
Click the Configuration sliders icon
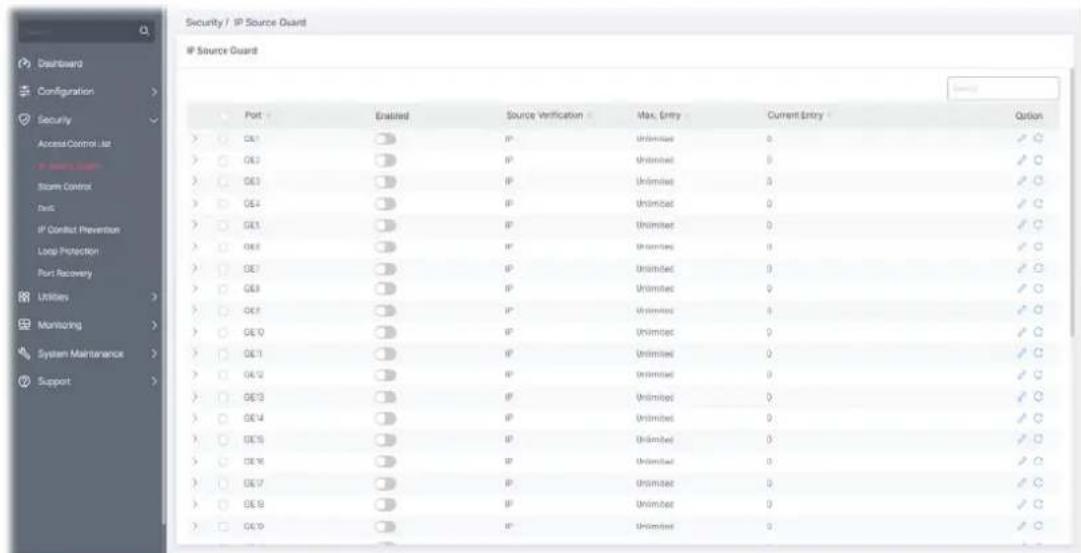(24, 91)
